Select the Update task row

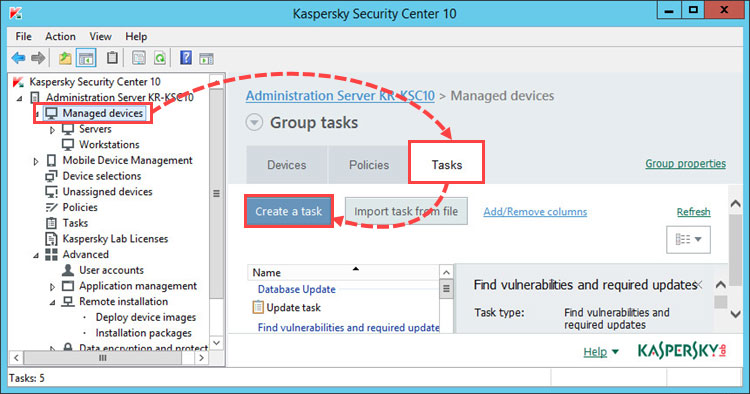pyautogui.click(x=293, y=307)
